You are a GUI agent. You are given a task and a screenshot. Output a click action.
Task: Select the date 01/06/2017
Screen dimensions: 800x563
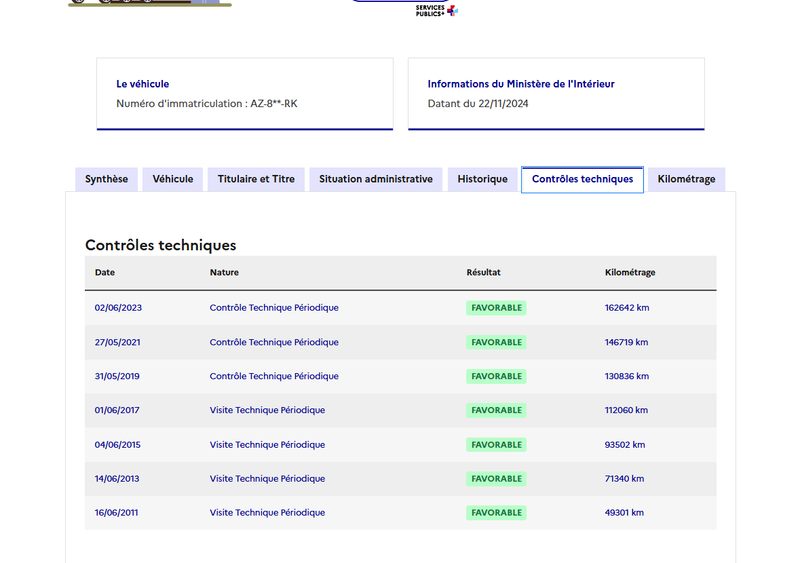[x=117, y=410]
